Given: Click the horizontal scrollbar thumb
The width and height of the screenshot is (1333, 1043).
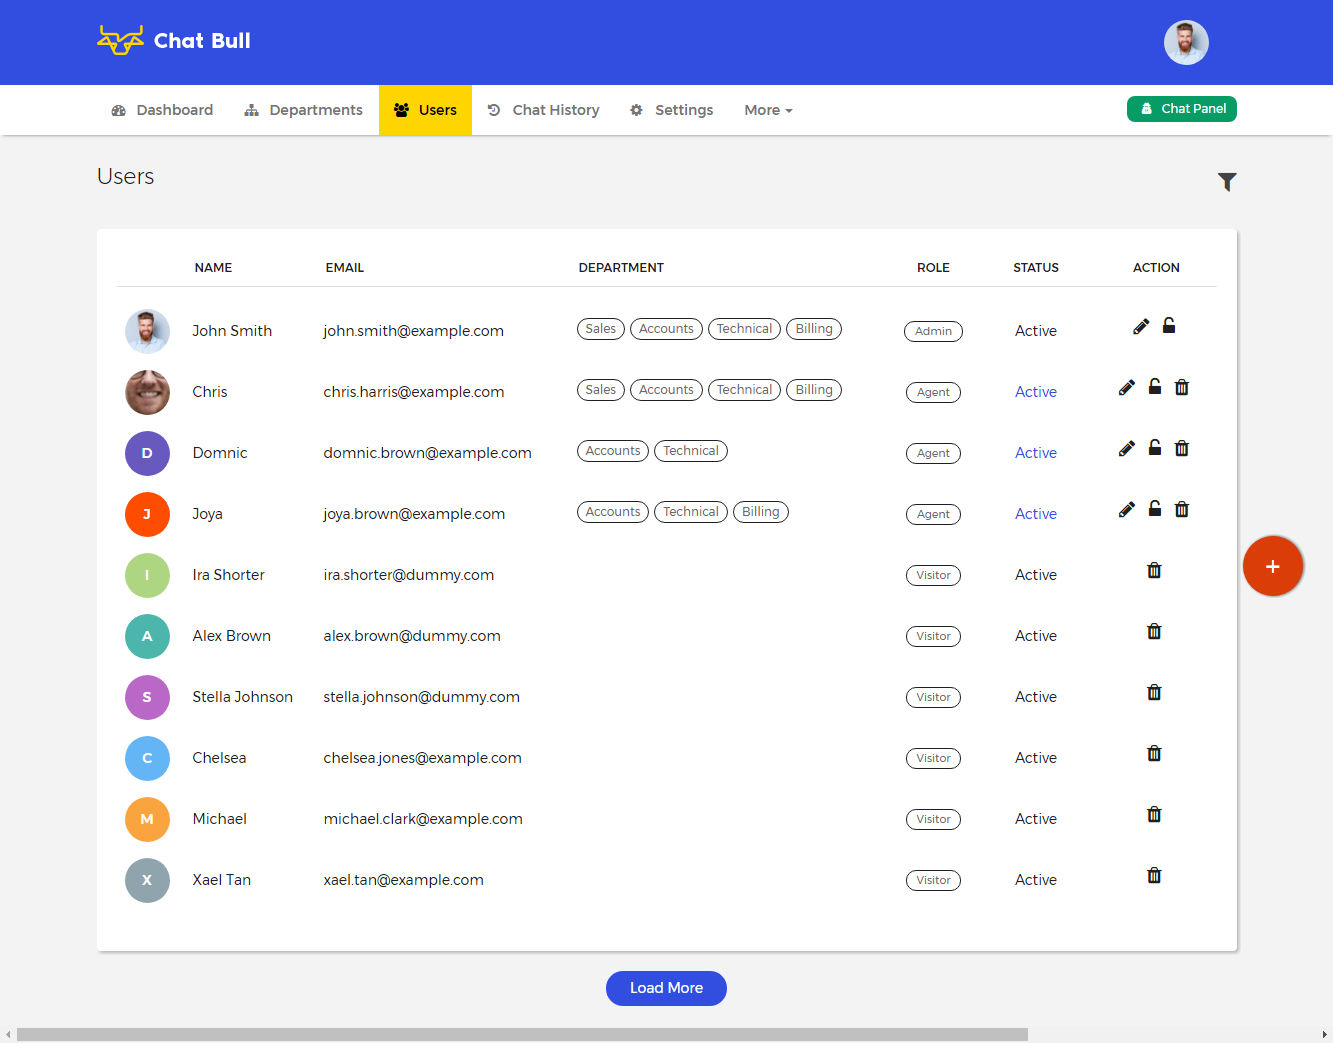Looking at the screenshot, I should (522, 1035).
